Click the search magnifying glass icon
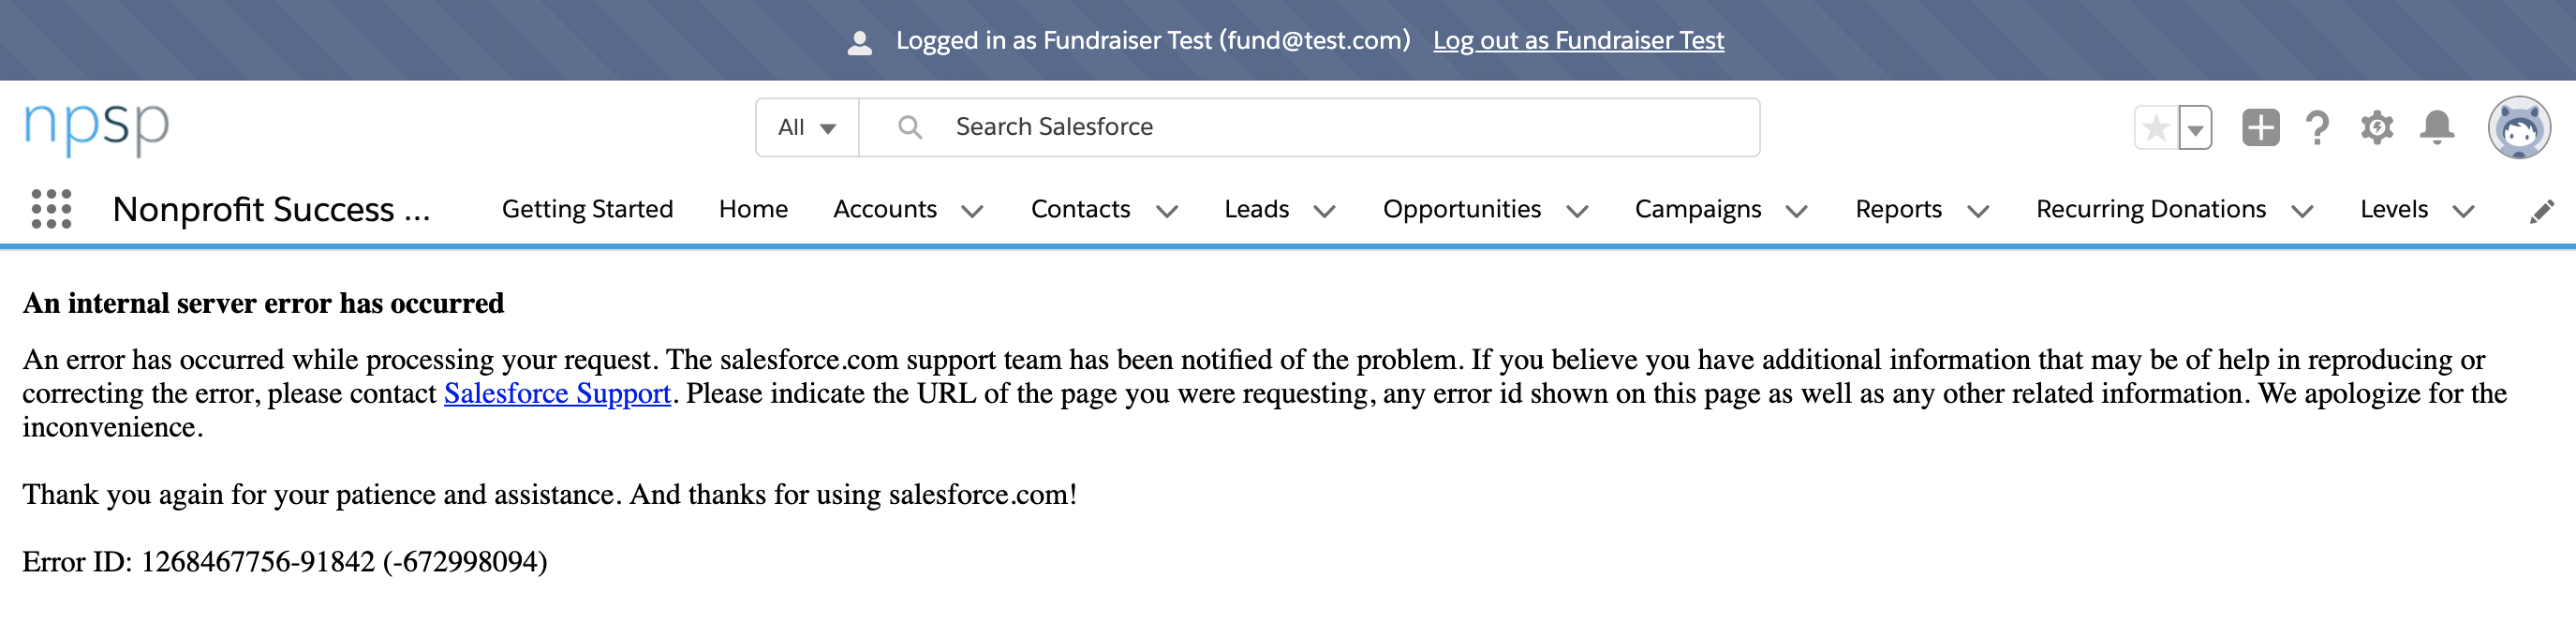The width and height of the screenshot is (2576, 622). coord(910,127)
